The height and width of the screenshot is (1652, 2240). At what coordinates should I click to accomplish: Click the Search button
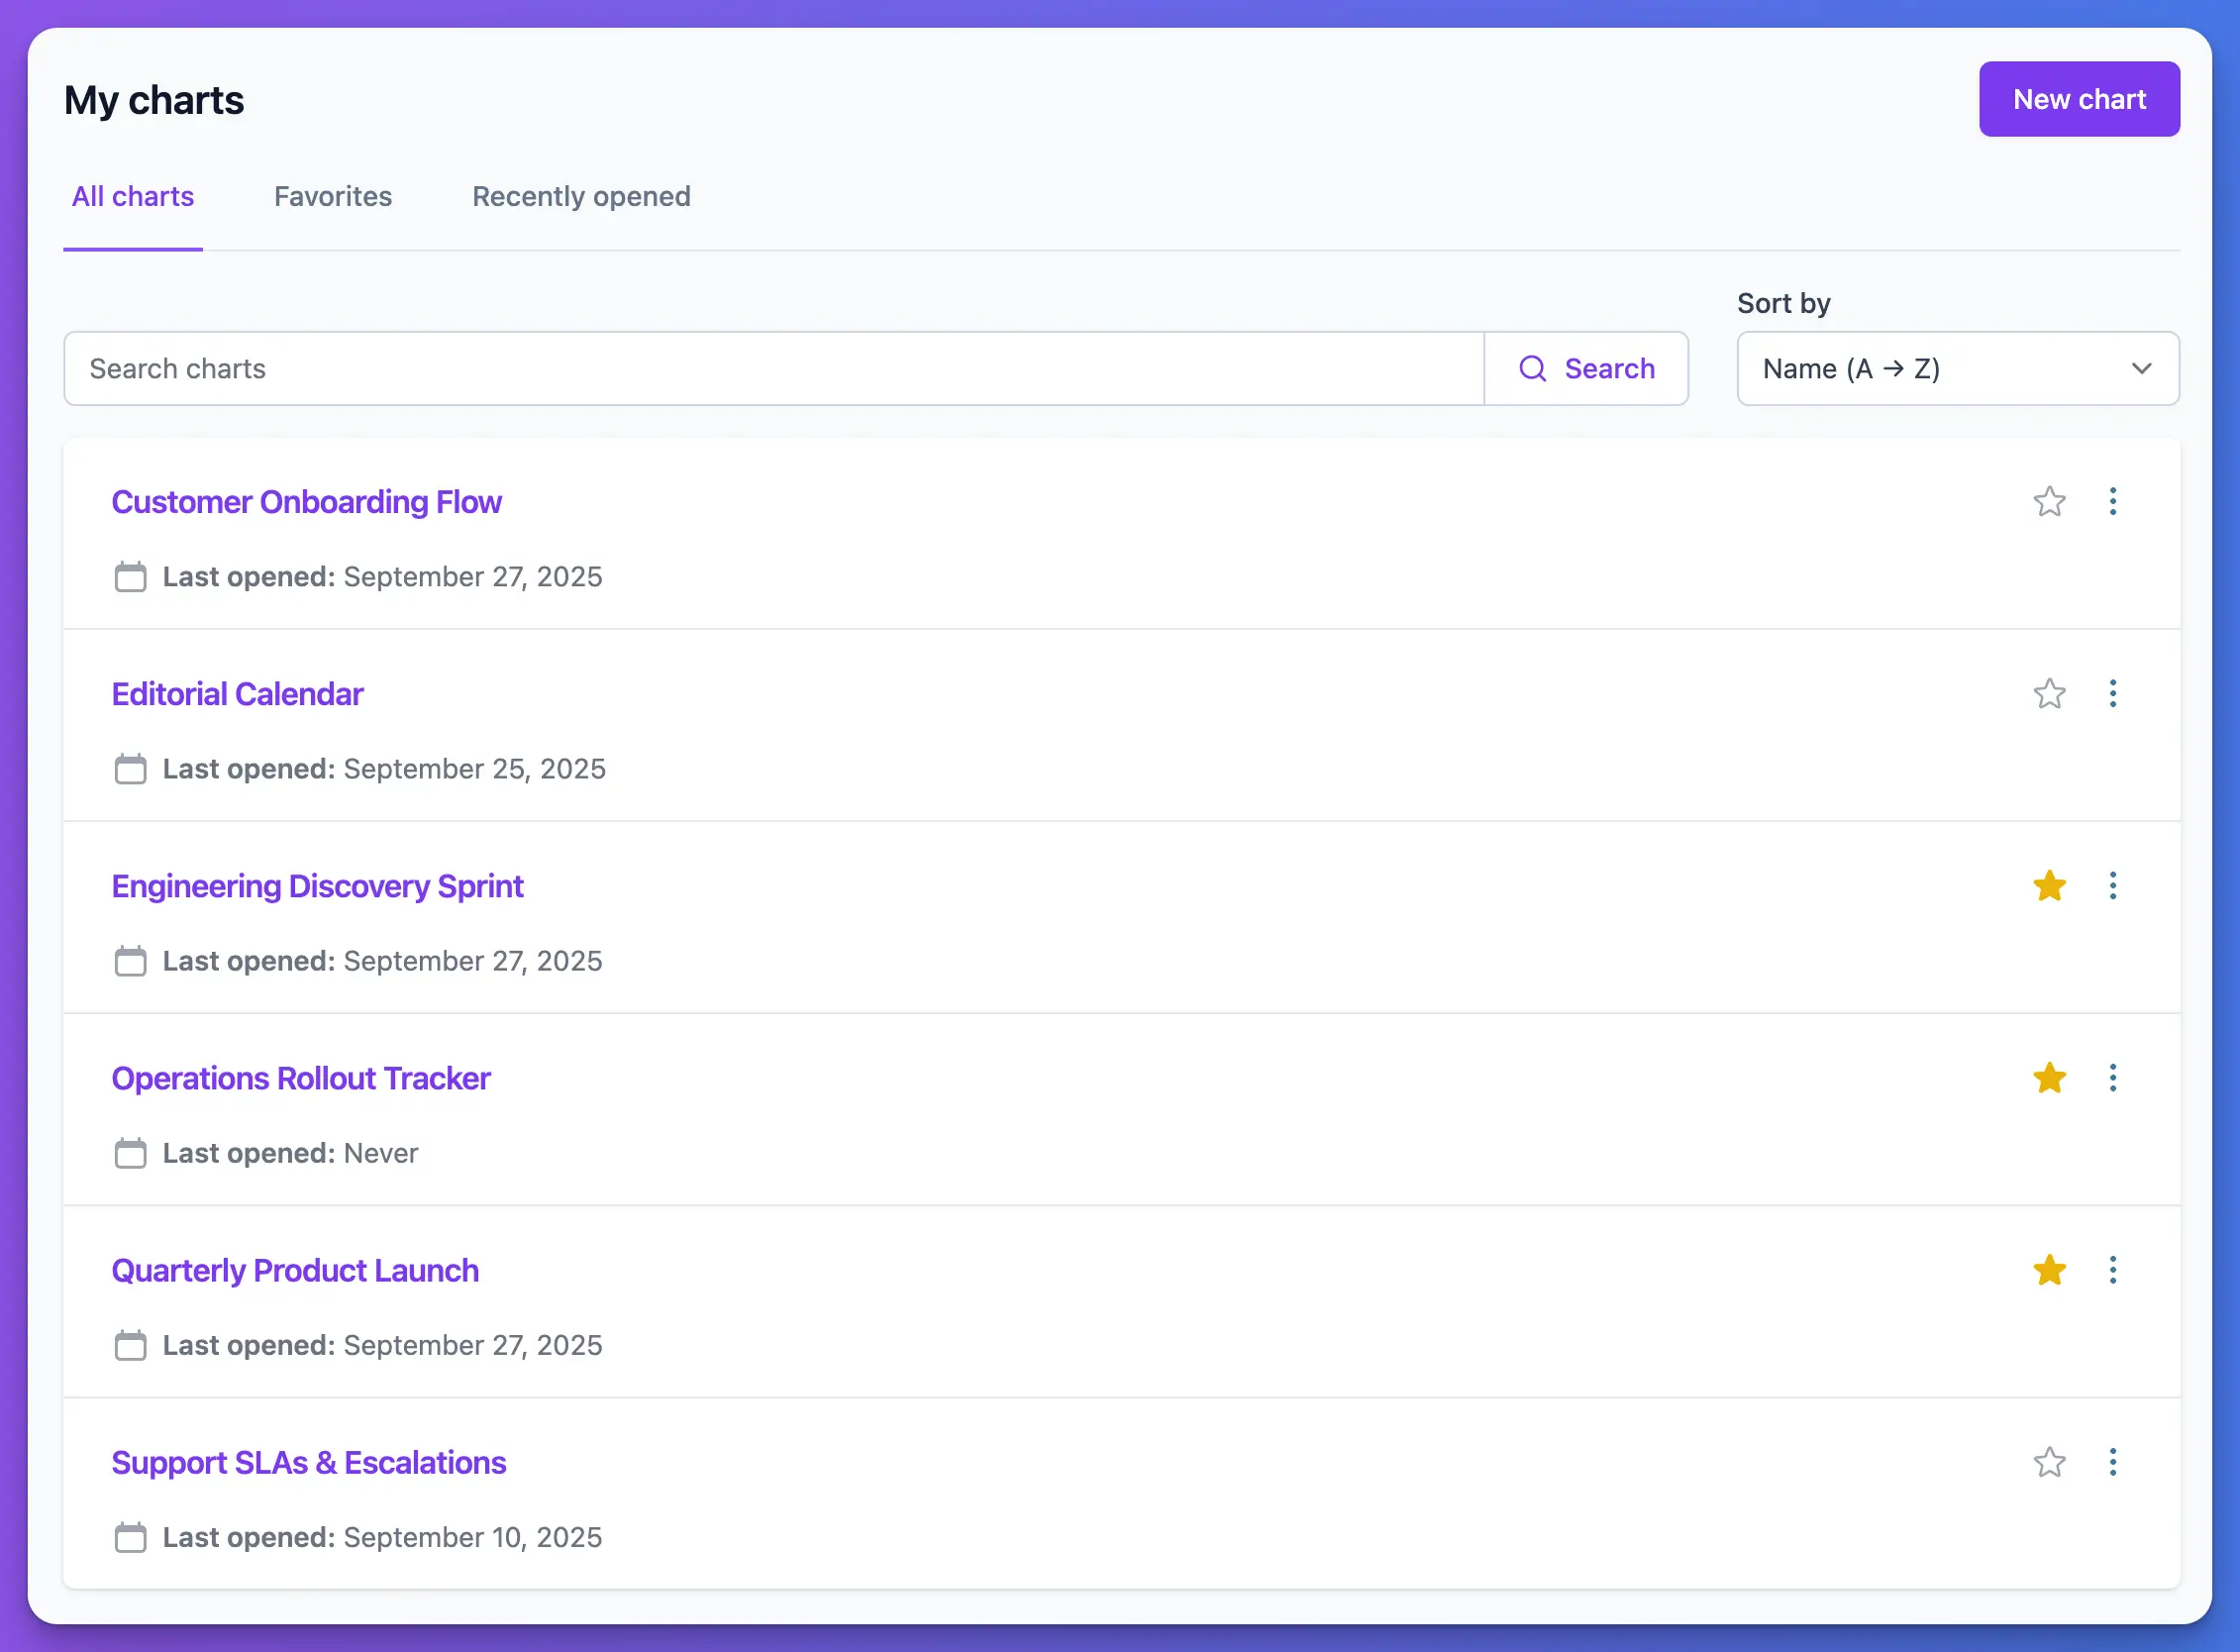tap(1586, 368)
